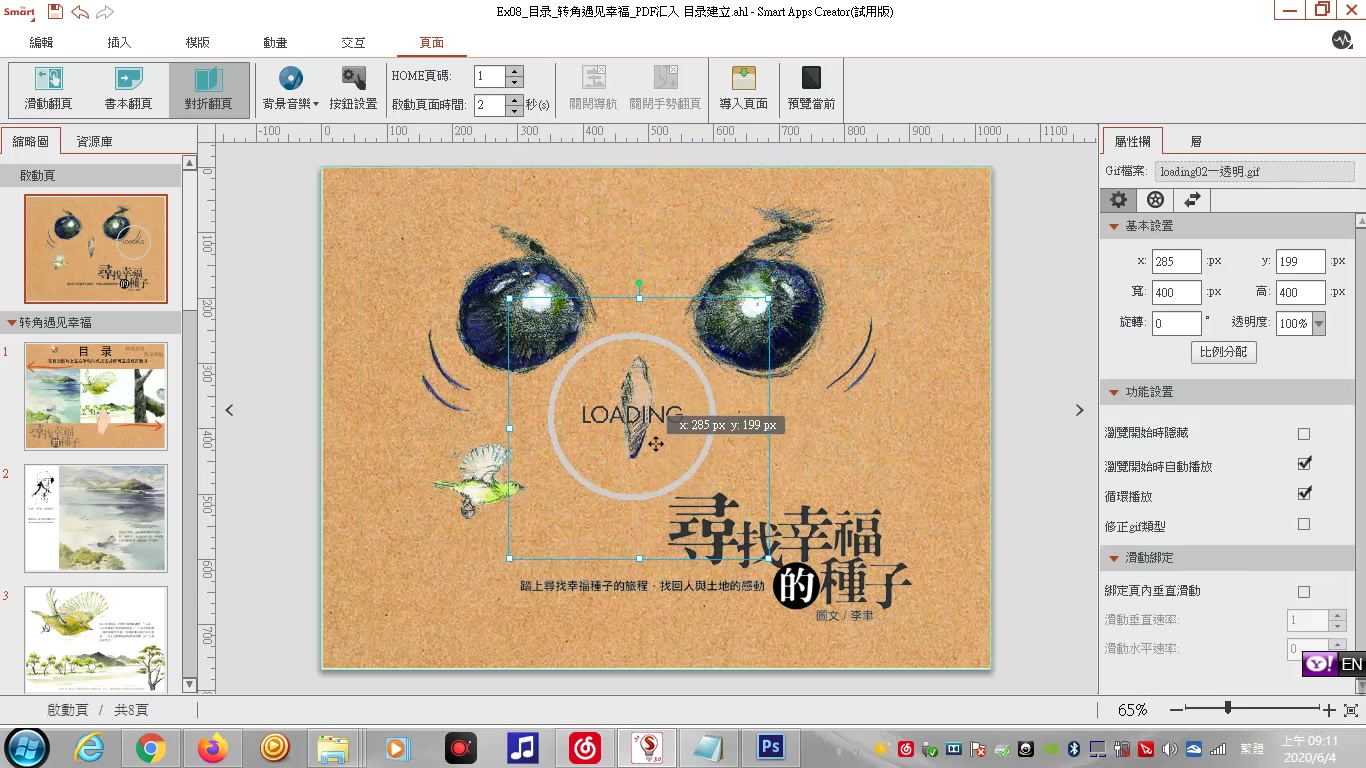
Task: Check the 修正gif類型 option
Action: (1304, 523)
